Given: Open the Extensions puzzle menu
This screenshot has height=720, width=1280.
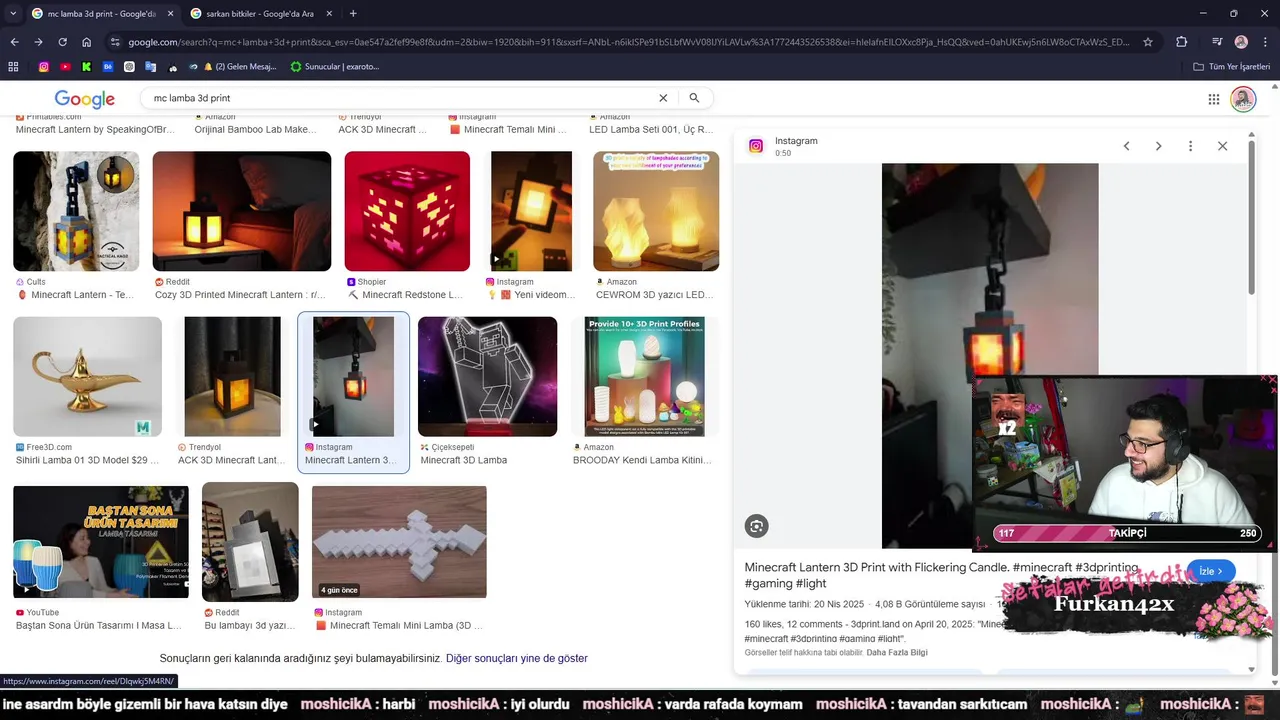Looking at the screenshot, I should (x=1182, y=42).
